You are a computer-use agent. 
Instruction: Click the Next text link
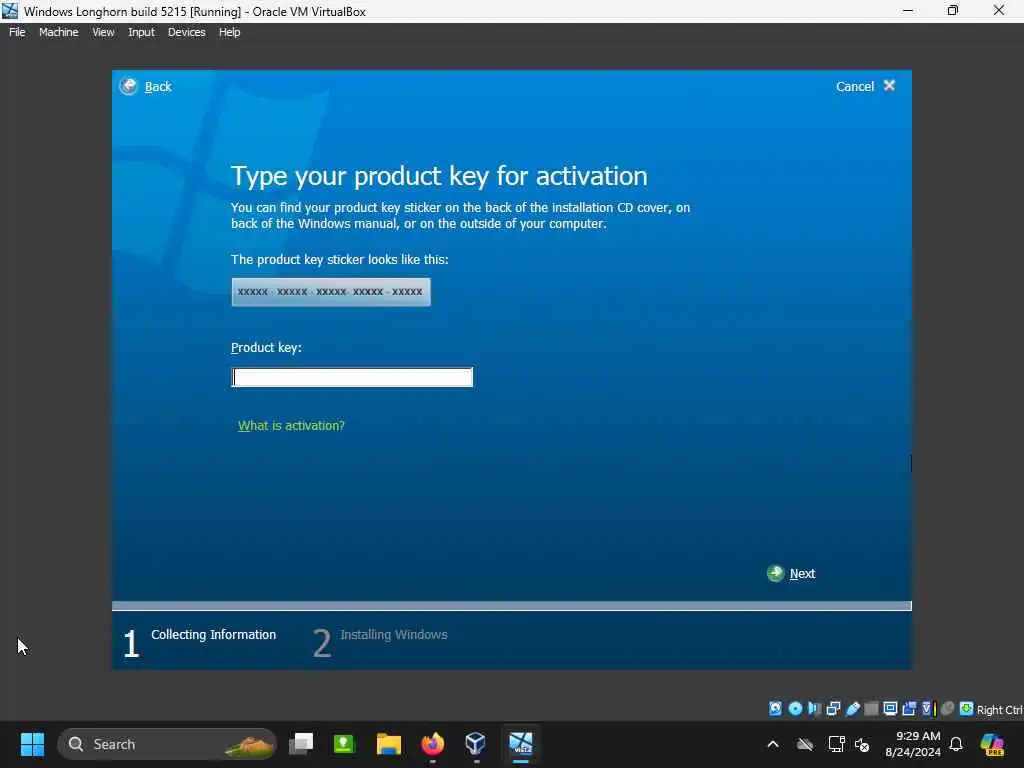(x=802, y=573)
